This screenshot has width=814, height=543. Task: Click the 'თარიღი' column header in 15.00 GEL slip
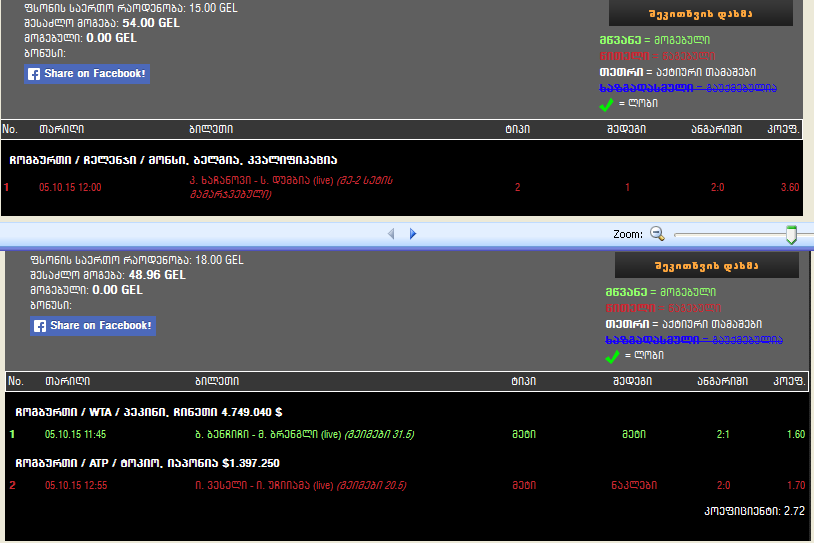pyautogui.click(x=62, y=129)
